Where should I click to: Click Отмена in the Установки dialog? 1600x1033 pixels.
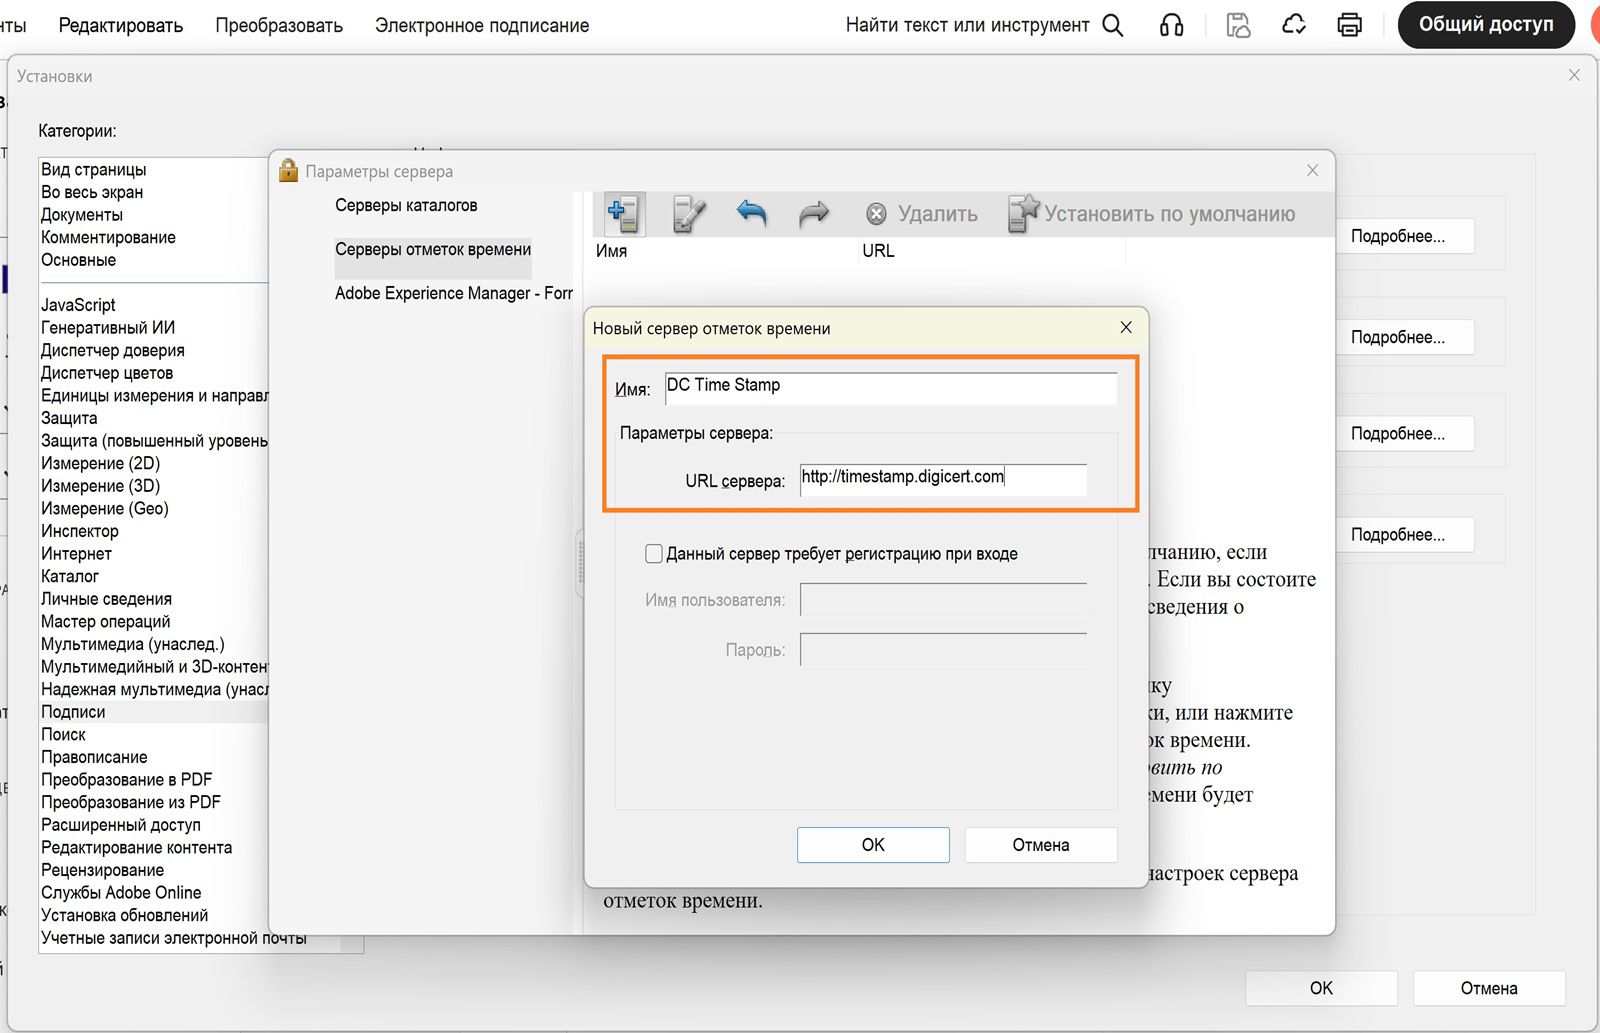pyautogui.click(x=1489, y=988)
